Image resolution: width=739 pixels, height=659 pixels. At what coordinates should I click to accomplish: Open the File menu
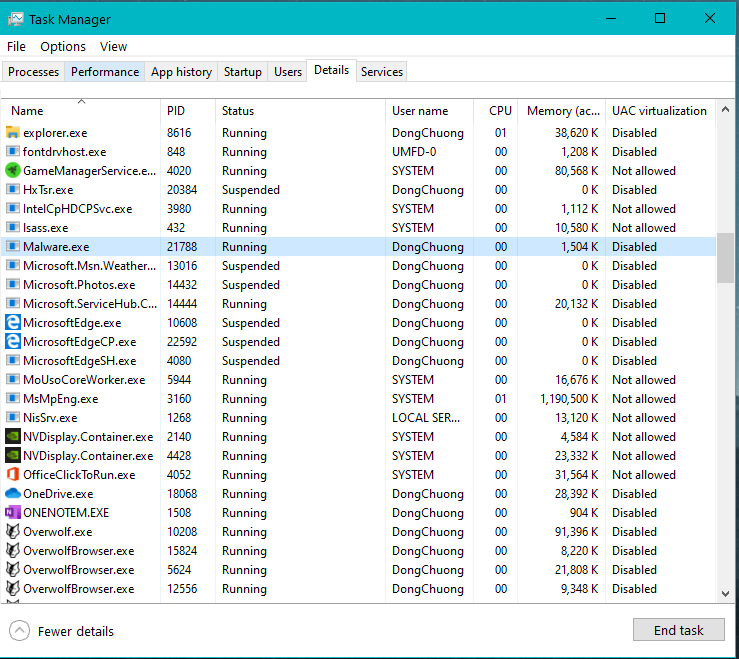16,47
